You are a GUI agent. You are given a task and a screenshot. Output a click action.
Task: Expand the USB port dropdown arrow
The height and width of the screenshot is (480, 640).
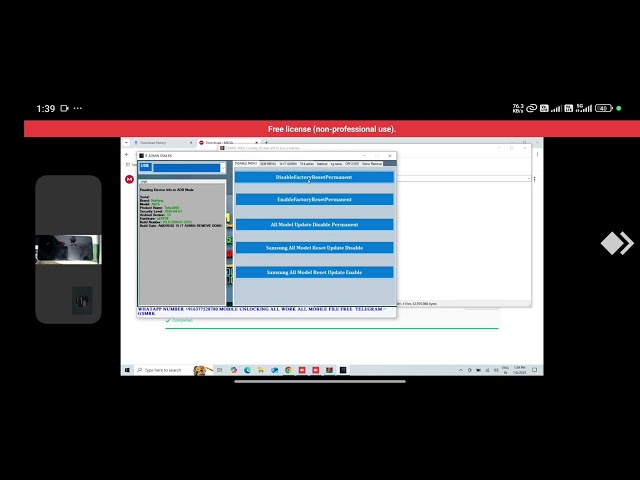coord(222,168)
